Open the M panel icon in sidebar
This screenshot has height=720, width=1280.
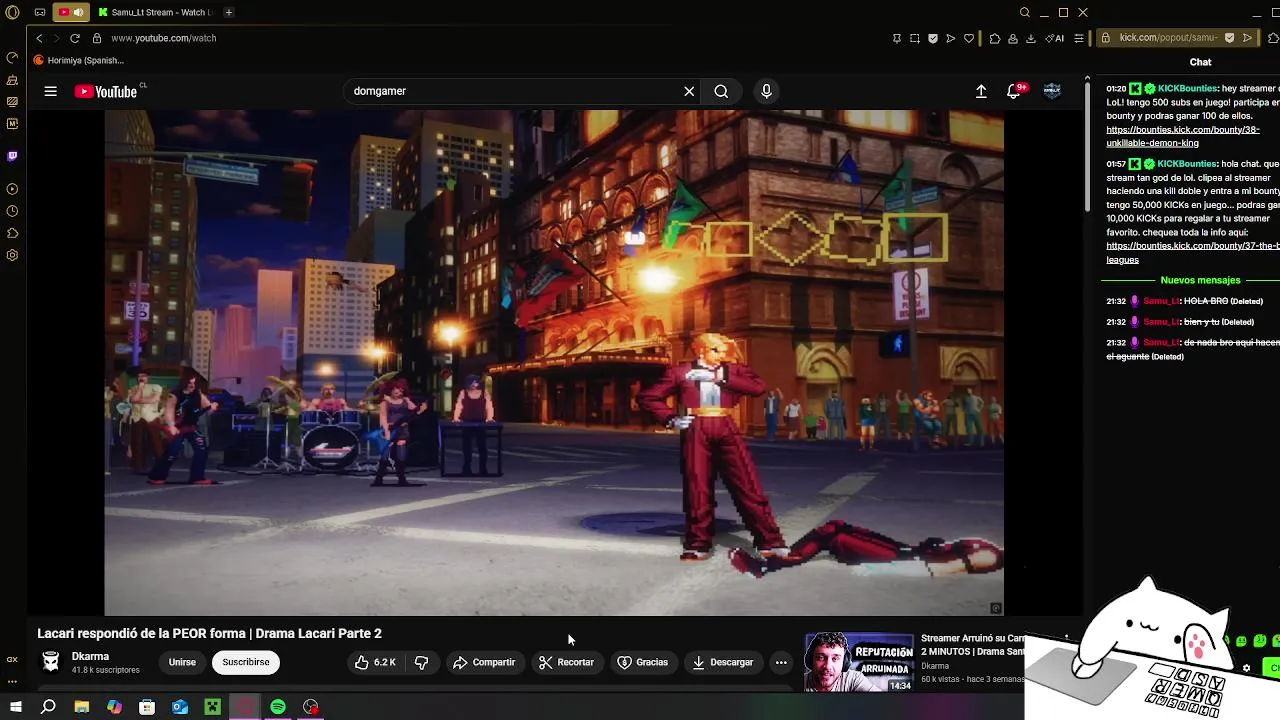12,124
